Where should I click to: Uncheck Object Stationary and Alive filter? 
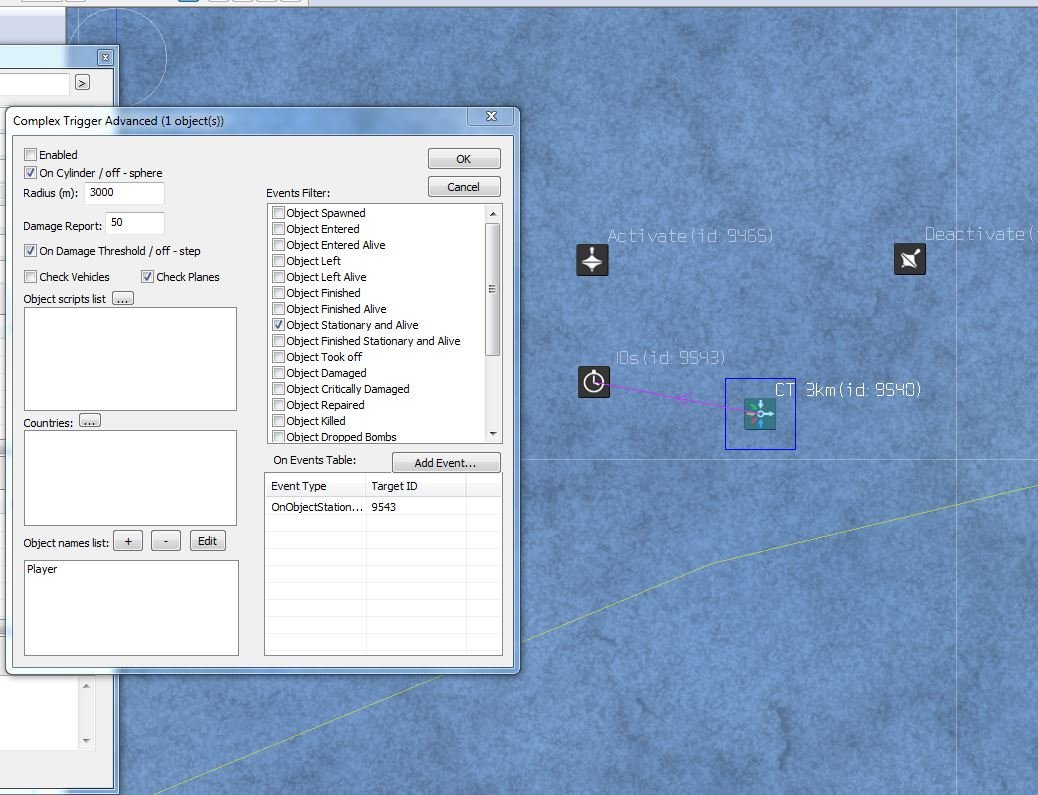pos(279,325)
